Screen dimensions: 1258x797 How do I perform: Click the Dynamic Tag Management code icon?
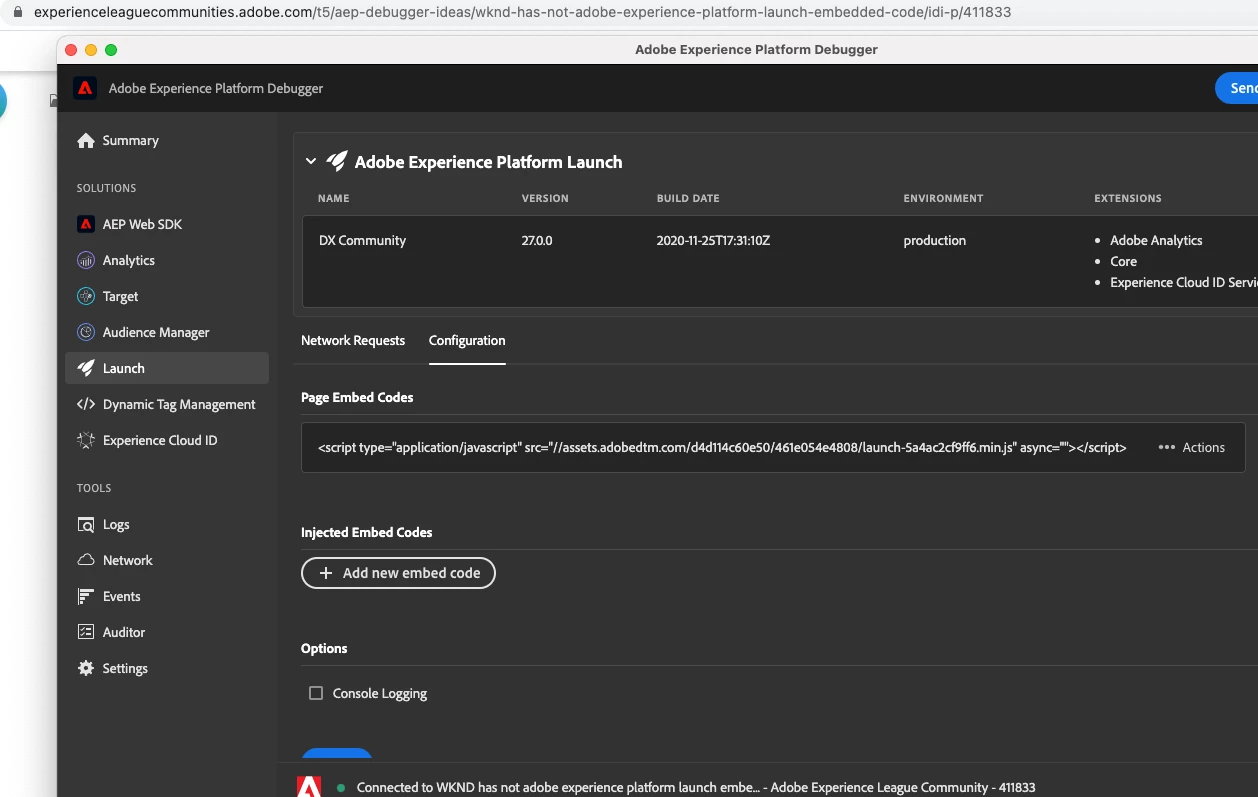86,405
